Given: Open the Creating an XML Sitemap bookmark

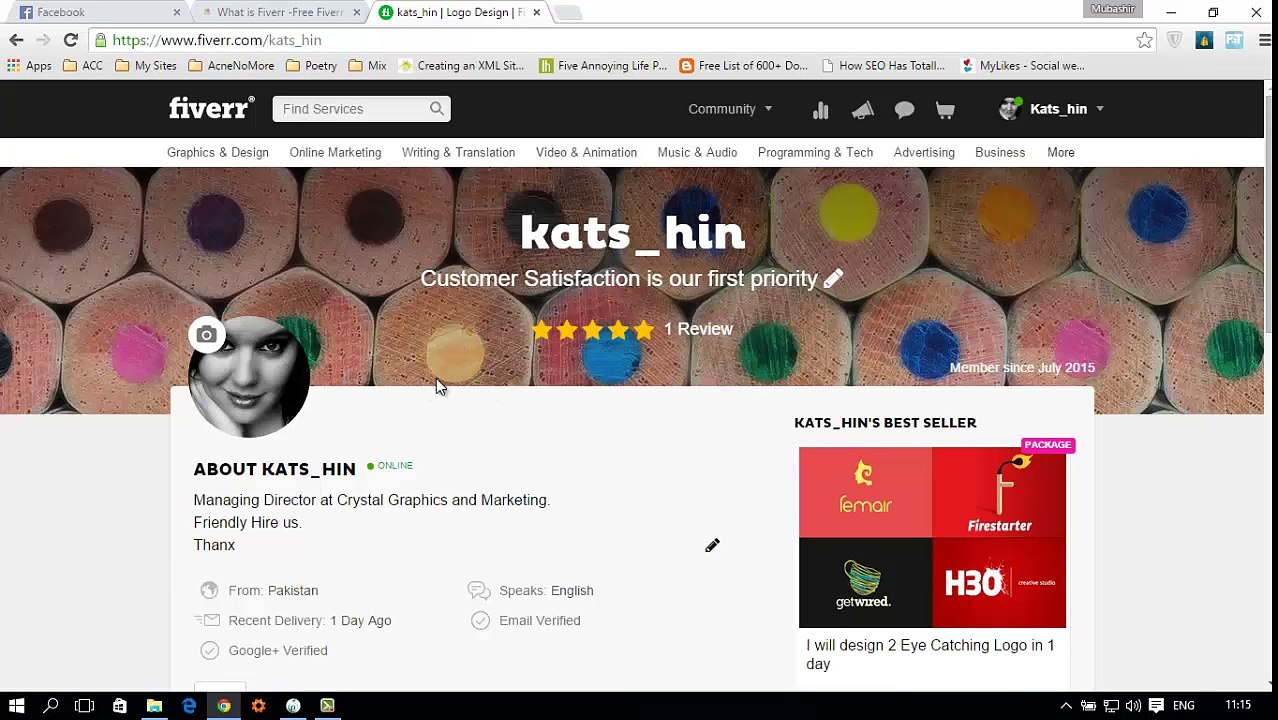Looking at the screenshot, I should tap(461, 66).
